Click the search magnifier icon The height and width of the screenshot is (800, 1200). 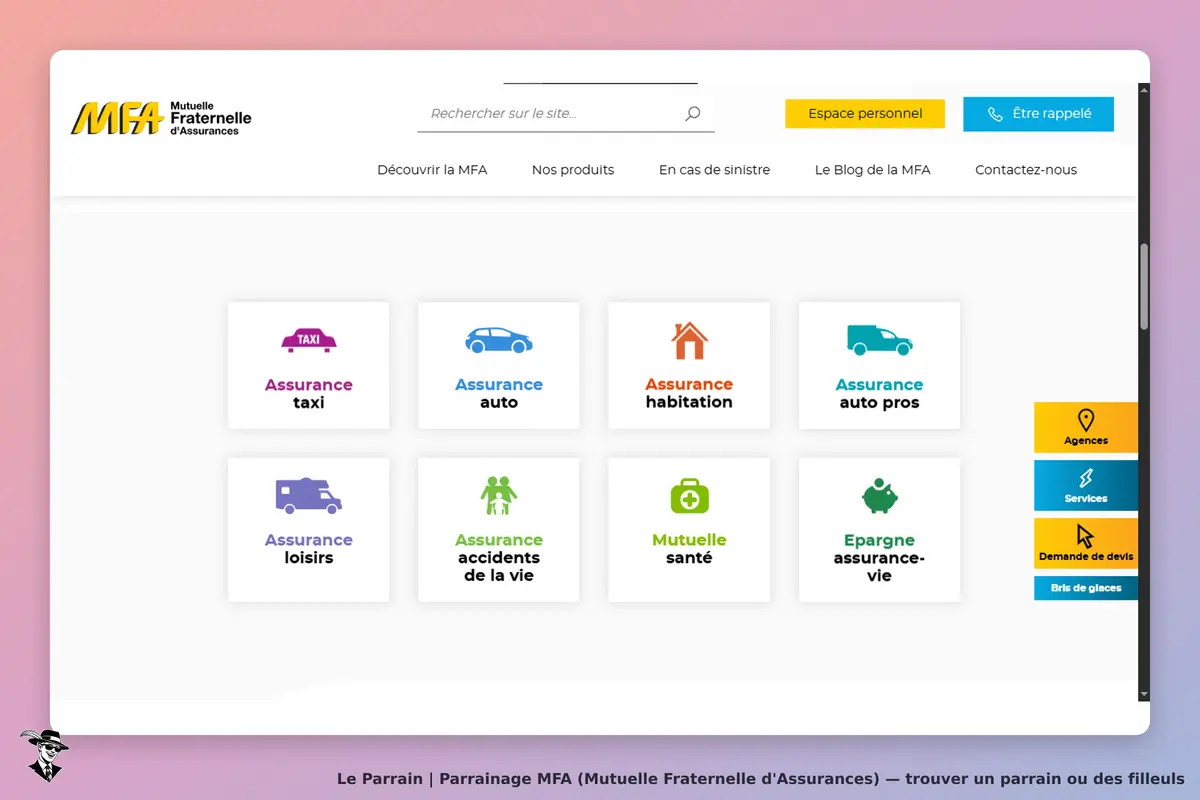692,114
